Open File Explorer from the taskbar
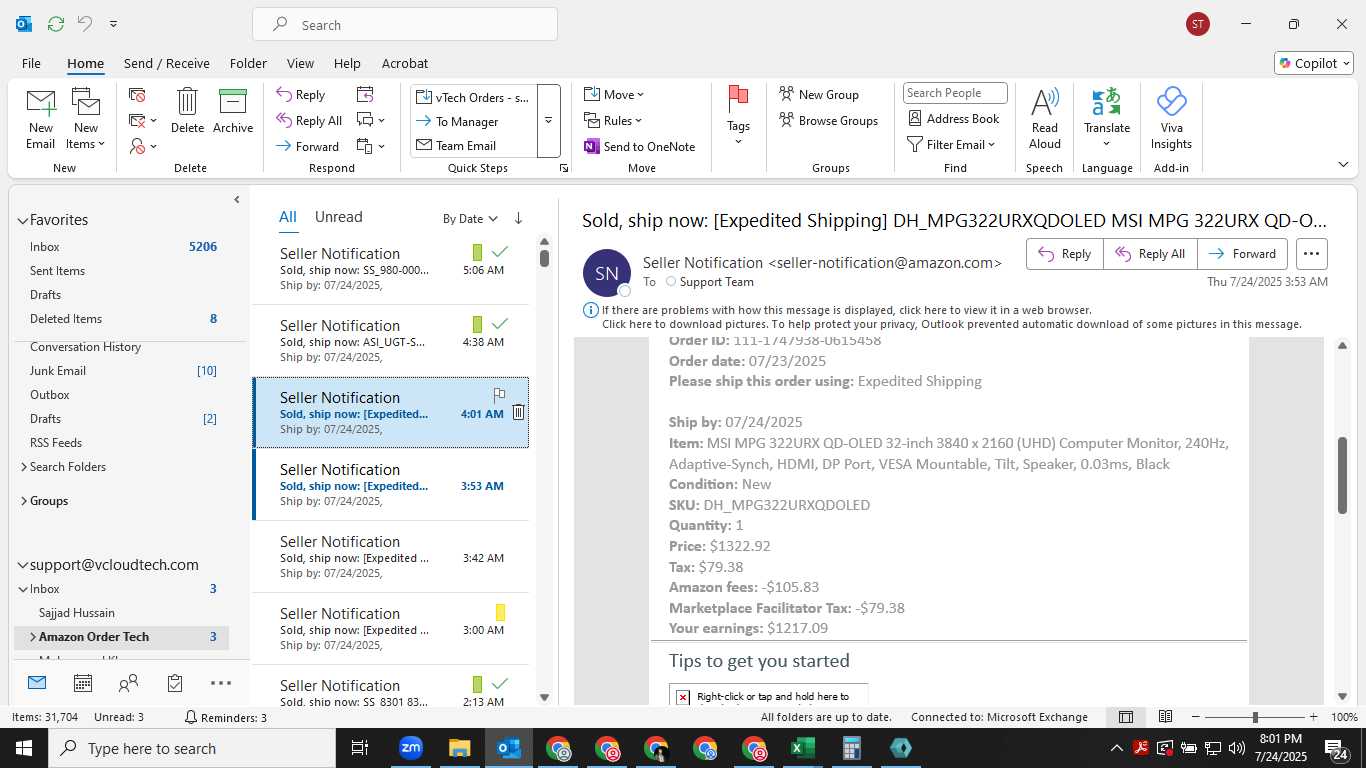The height and width of the screenshot is (768, 1366). (x=459, y=748)
